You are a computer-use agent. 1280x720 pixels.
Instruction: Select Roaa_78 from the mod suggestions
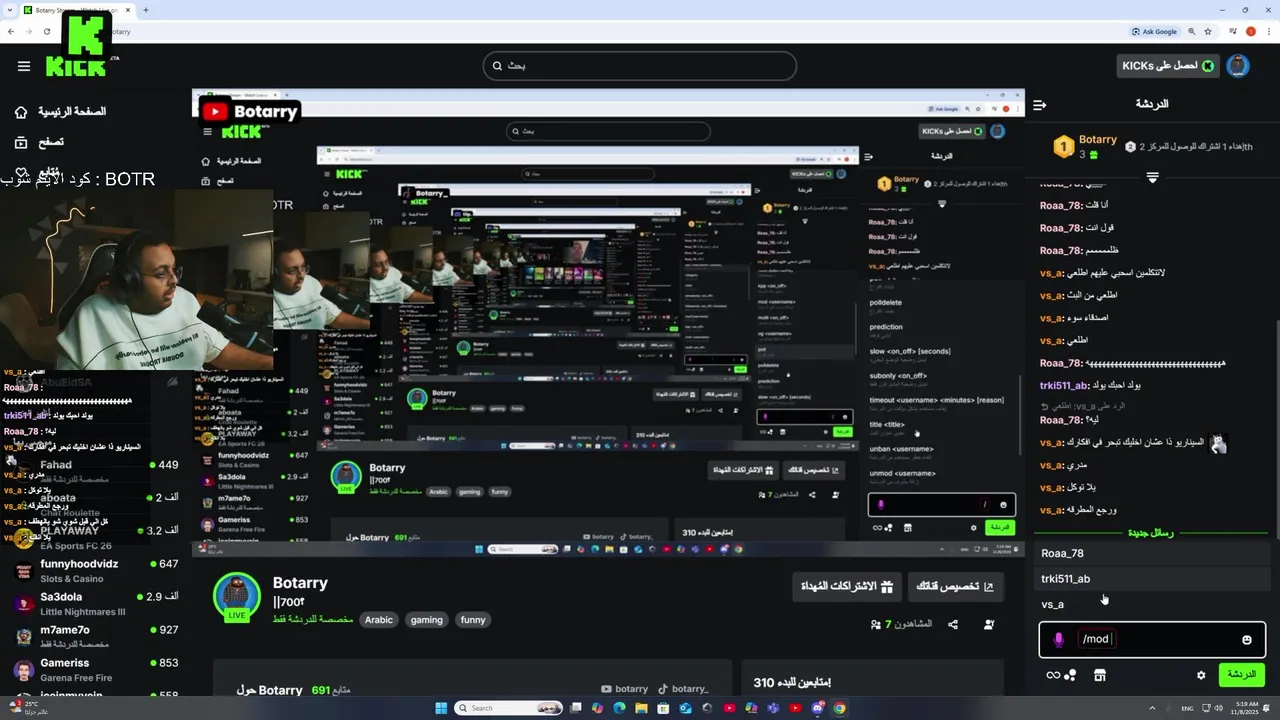[1152, 553]
